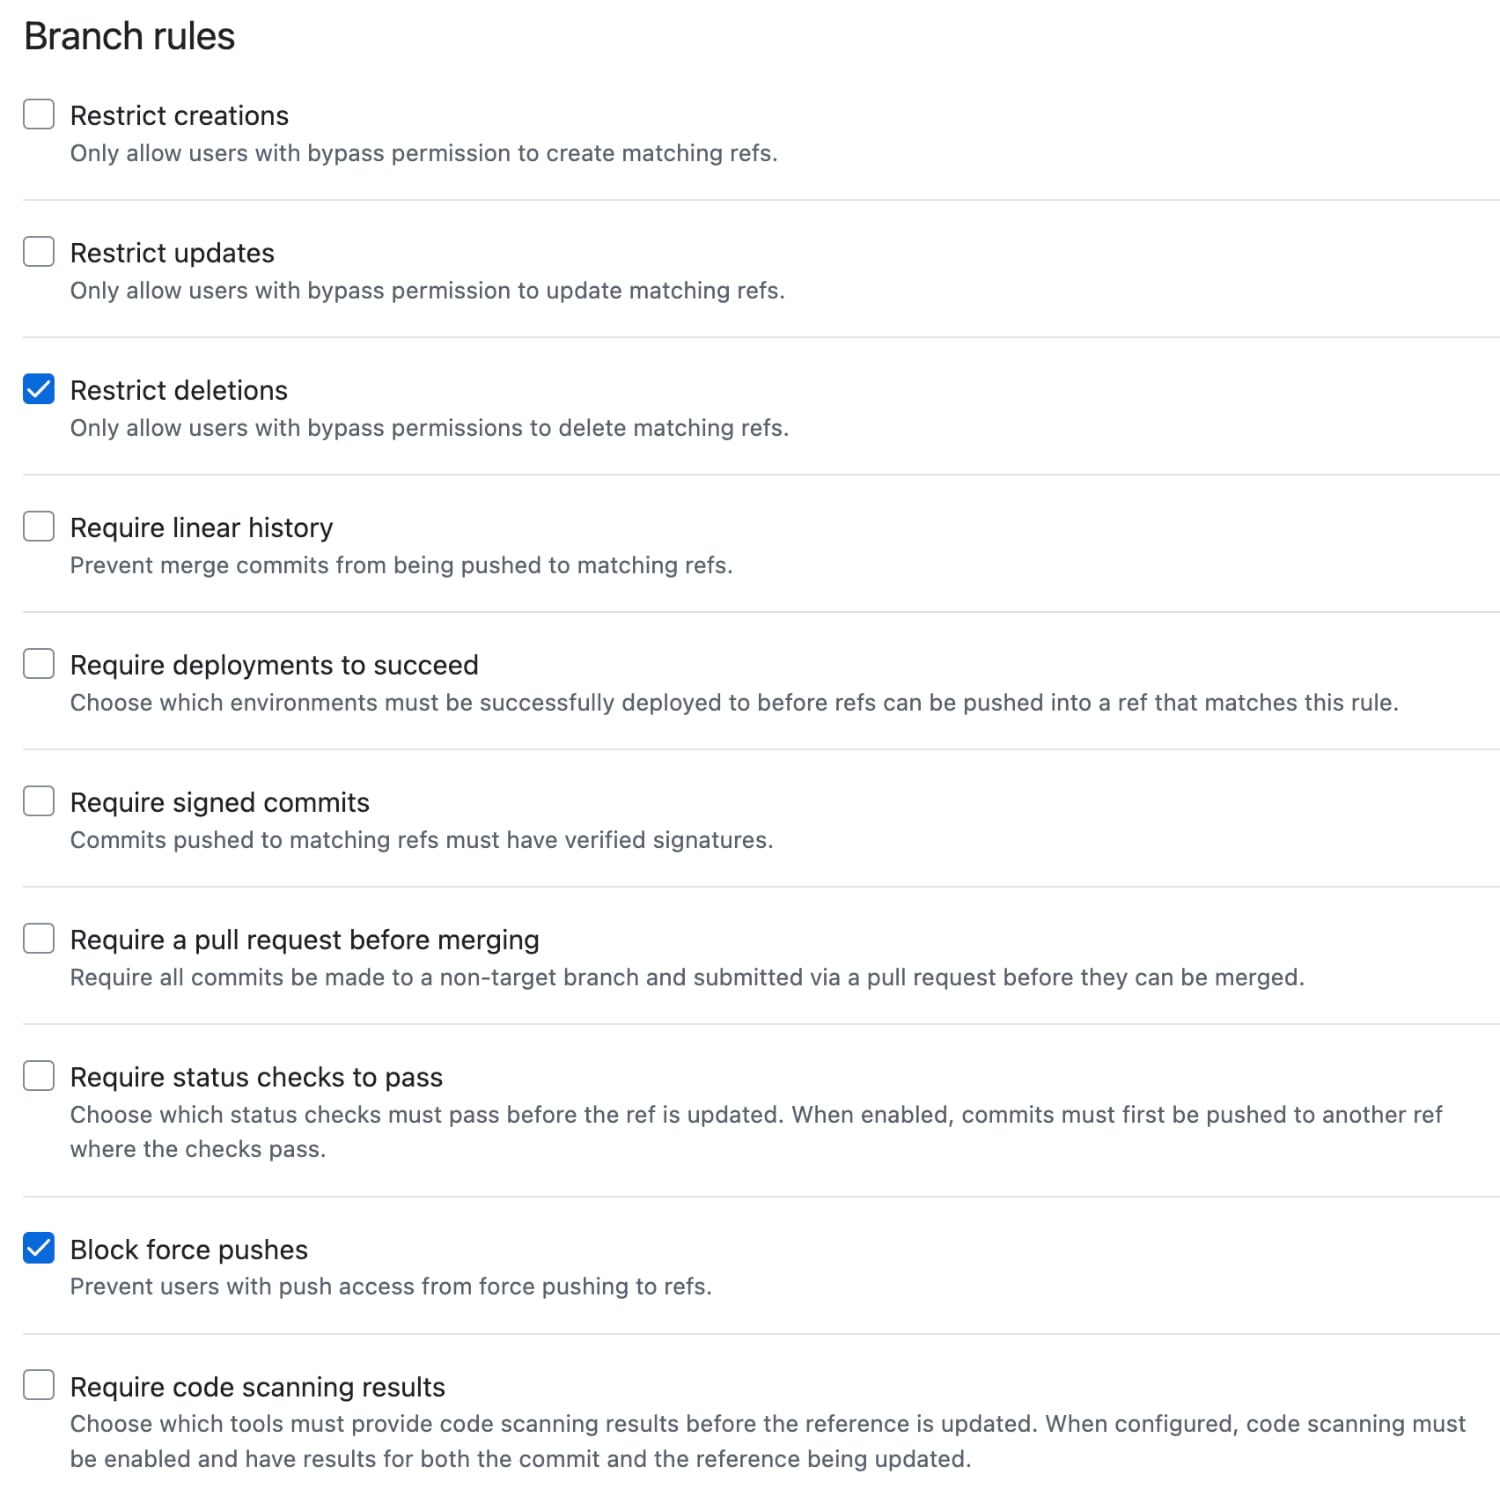
Task: Select the "Require signed commits" label text
Action: [x=219, y=802]
